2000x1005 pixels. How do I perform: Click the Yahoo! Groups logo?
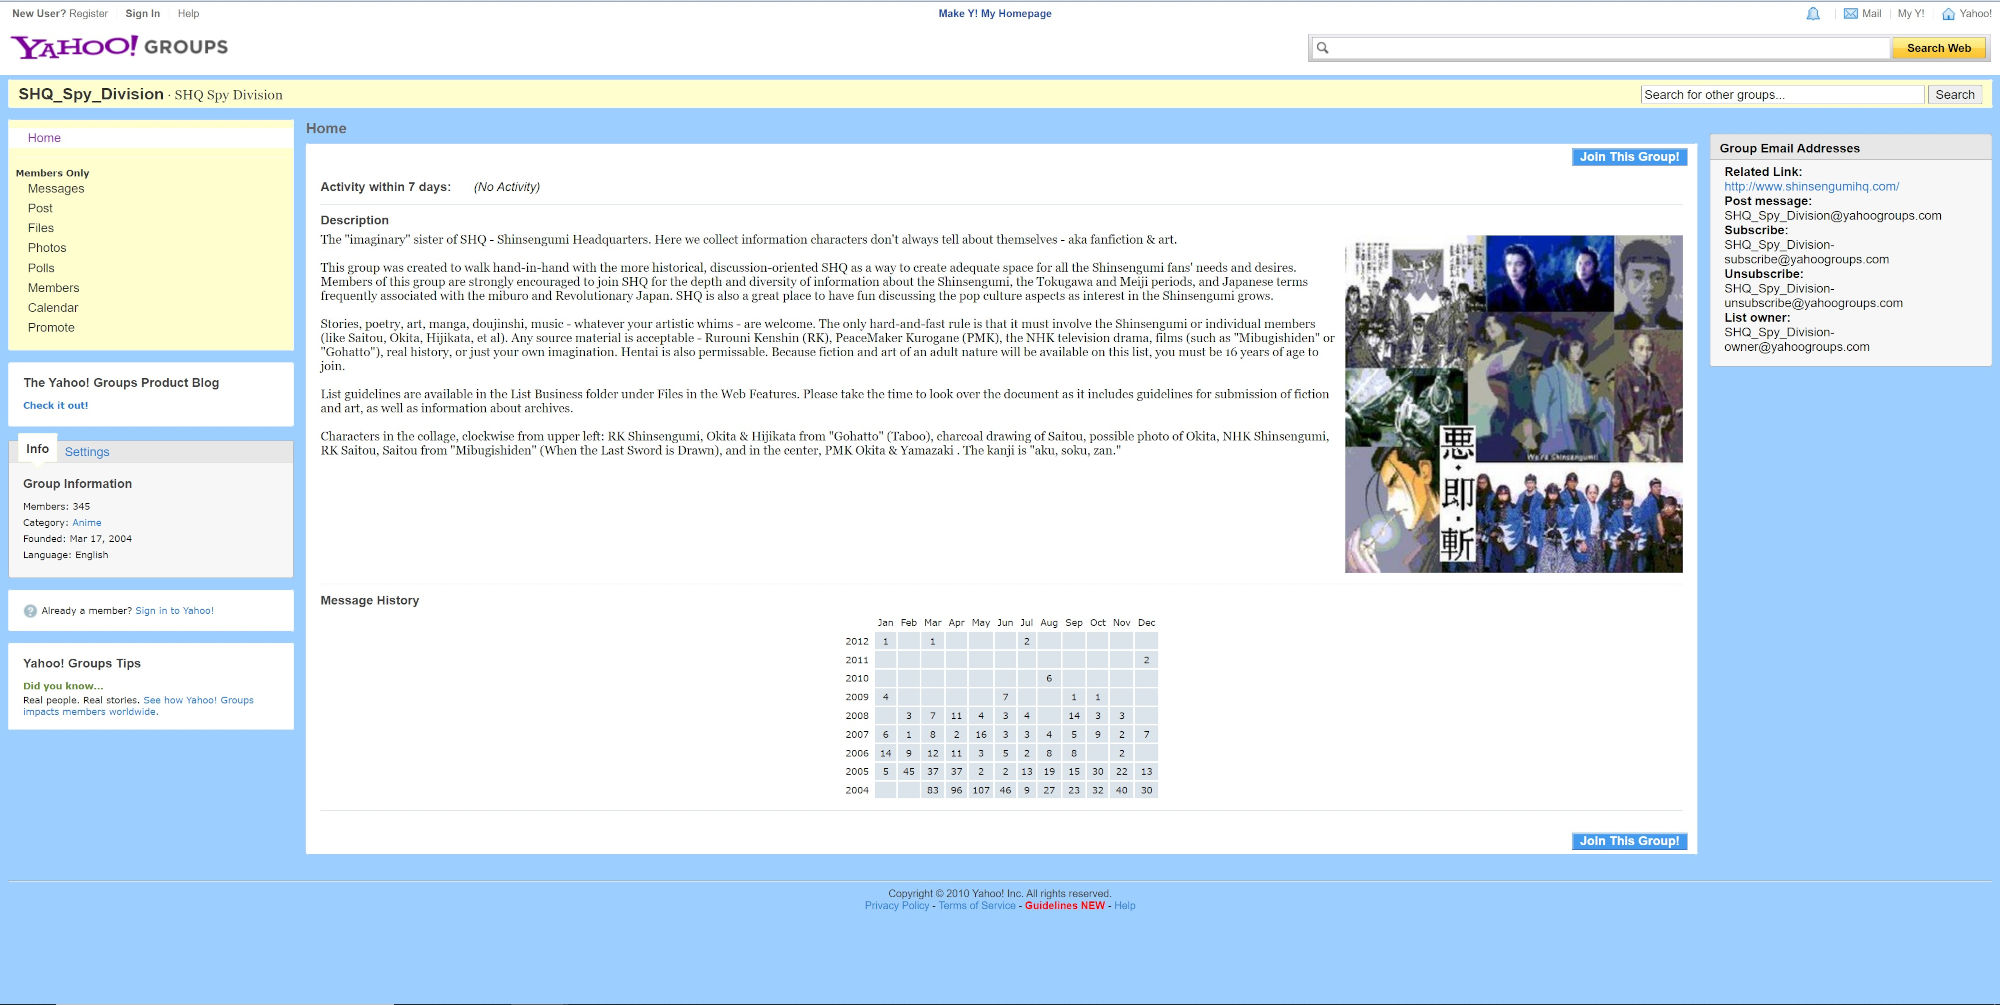click(119, 47)
